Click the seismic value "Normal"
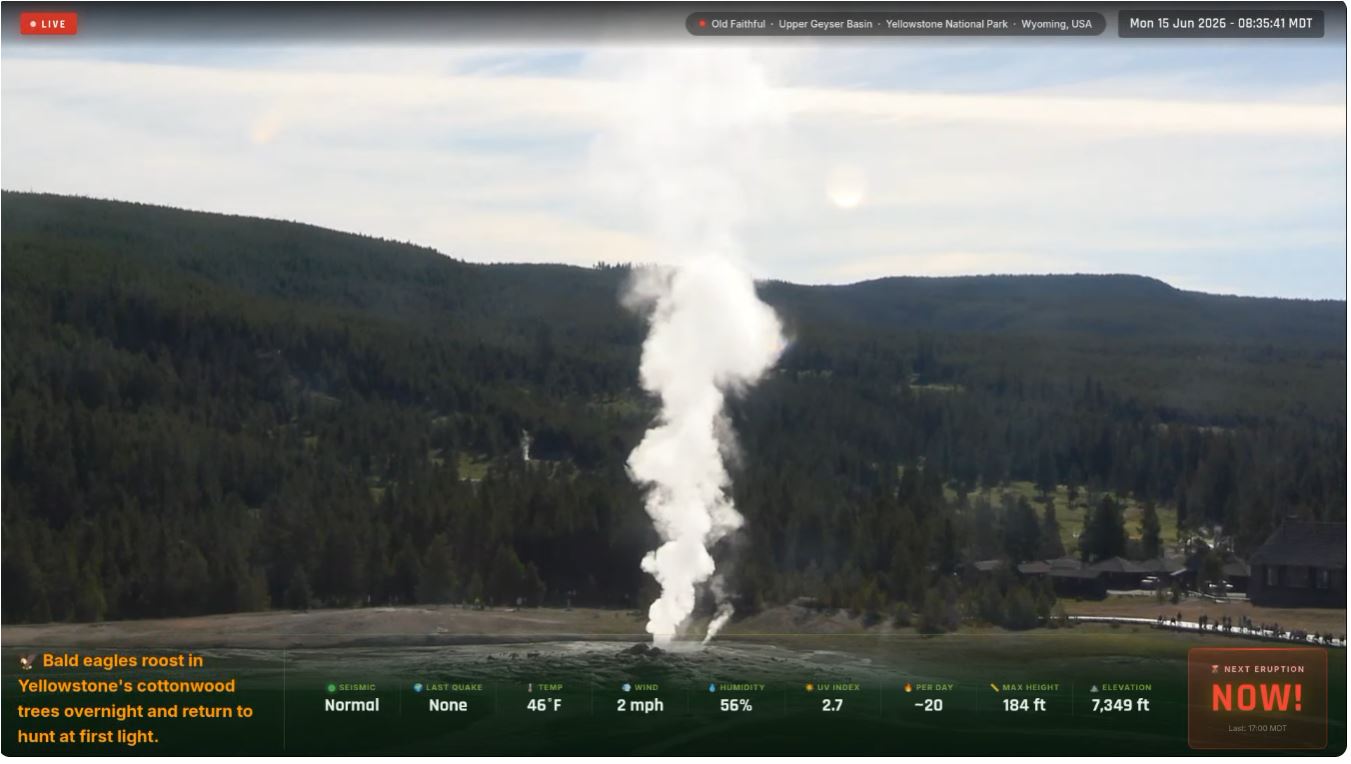 click(x=352, y=705)
